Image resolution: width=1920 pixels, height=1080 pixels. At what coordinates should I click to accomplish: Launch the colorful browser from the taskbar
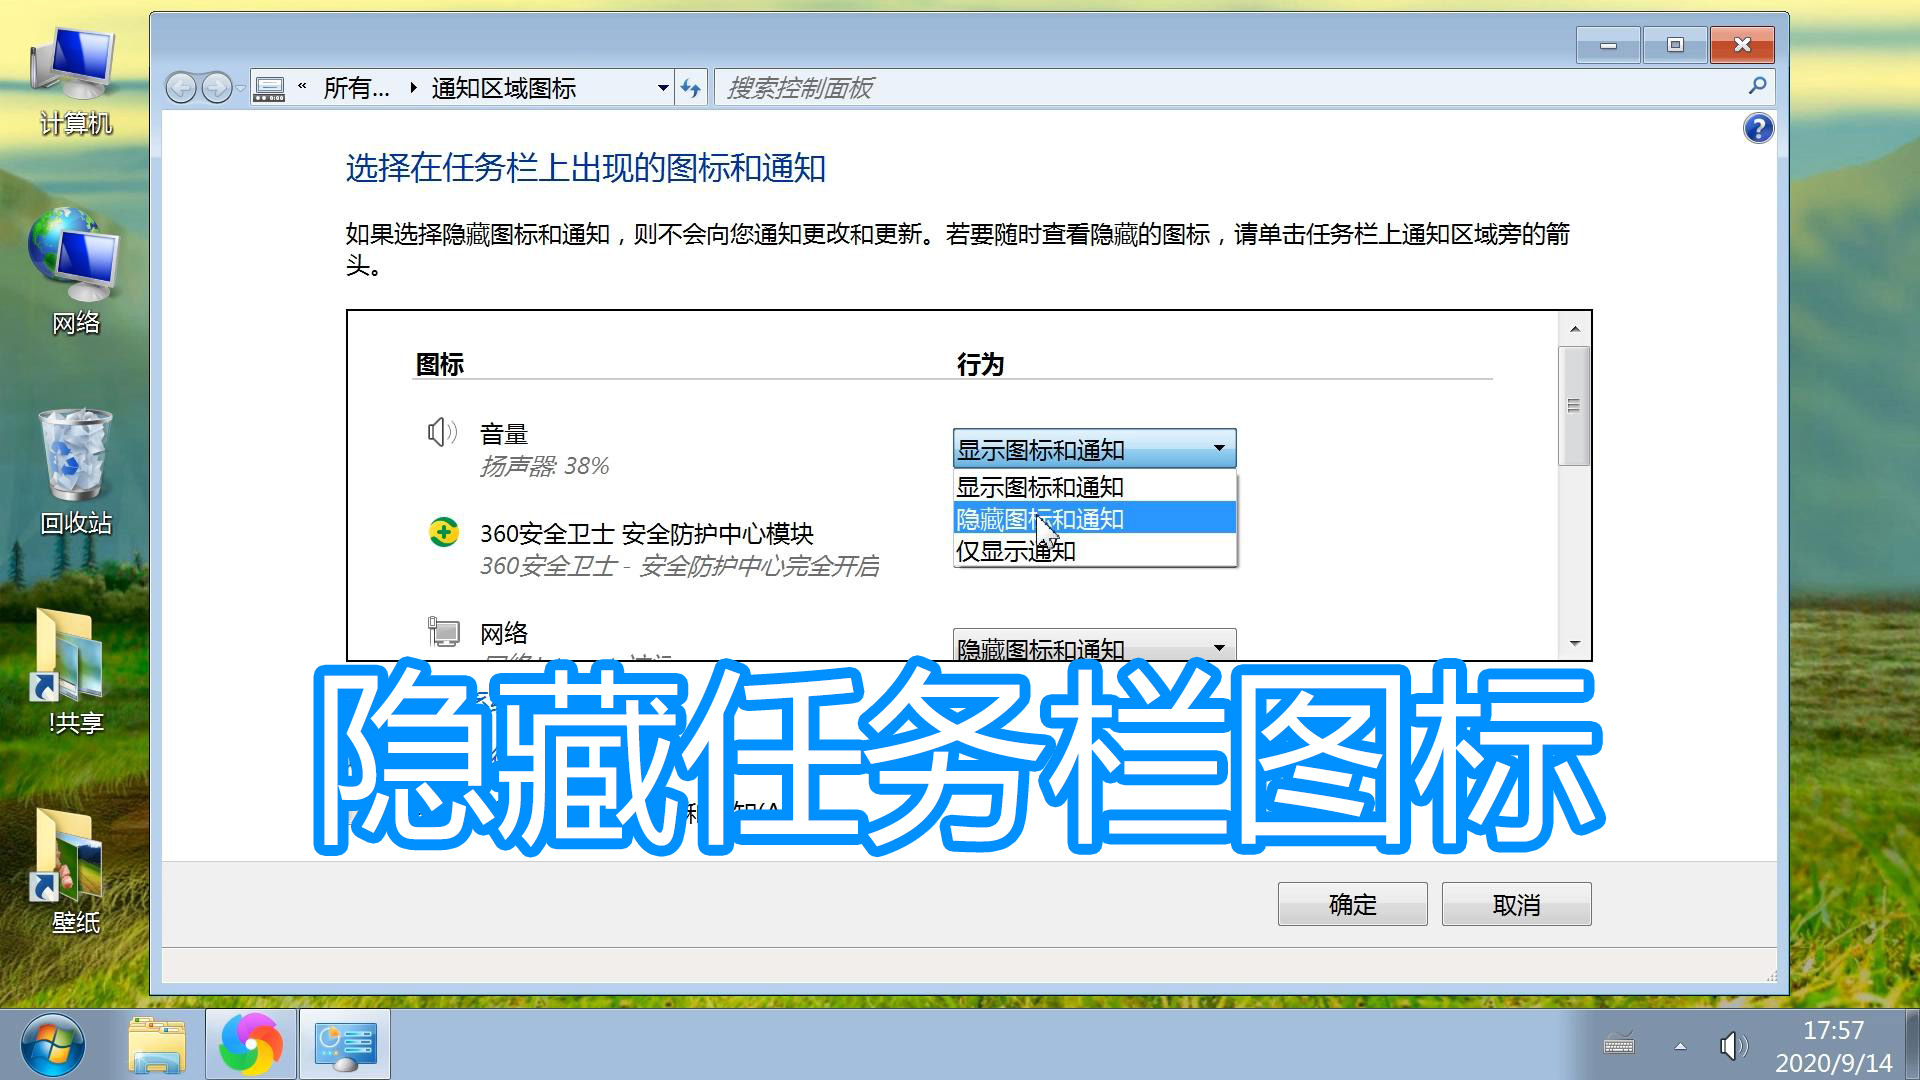[x=249, y=1043]
